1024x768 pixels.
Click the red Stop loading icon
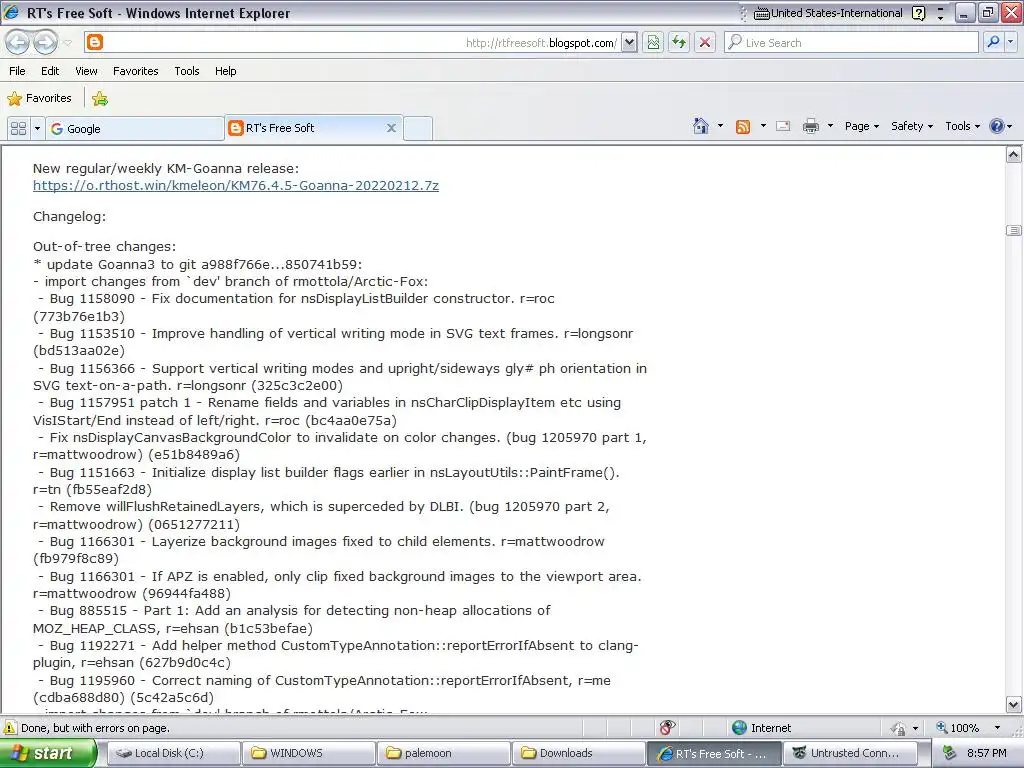point(705,43)
